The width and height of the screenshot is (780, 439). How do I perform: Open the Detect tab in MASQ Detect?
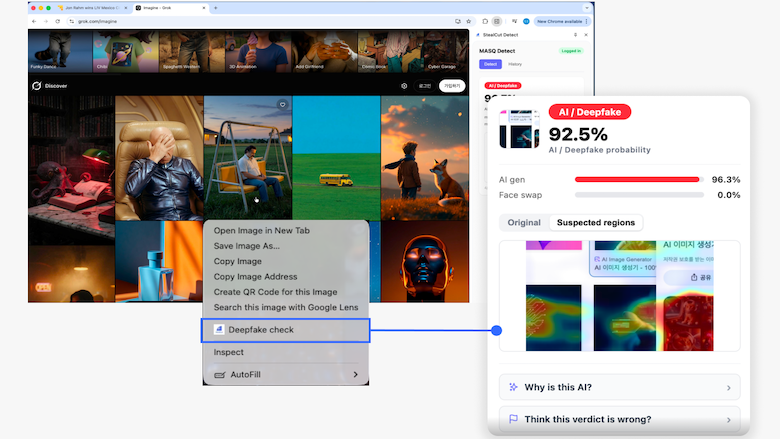tap(490, 64)
